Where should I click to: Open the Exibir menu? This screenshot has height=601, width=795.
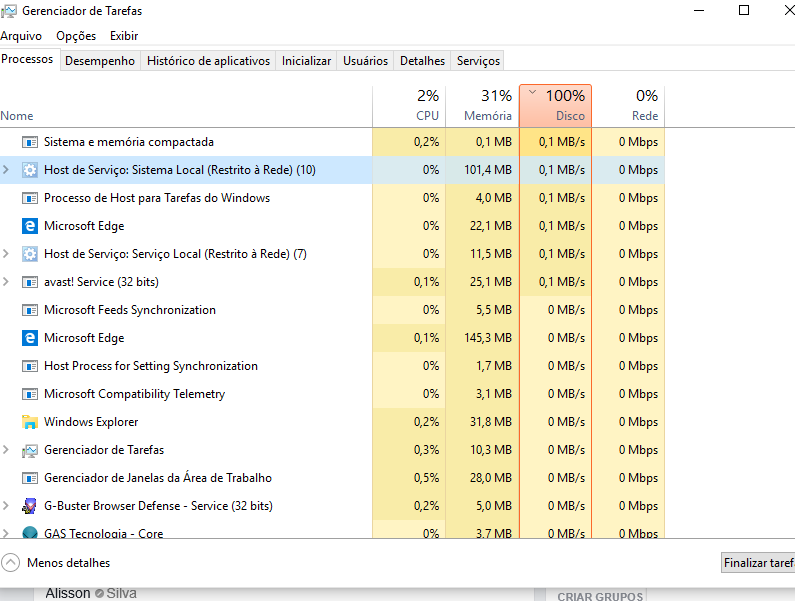coord(124,36)
